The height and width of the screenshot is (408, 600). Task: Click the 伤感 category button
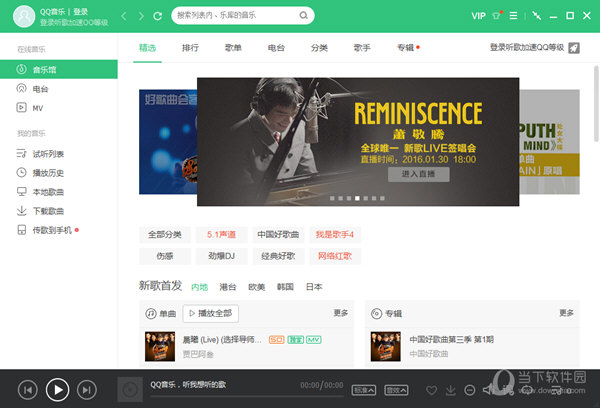tap(165, 256)
